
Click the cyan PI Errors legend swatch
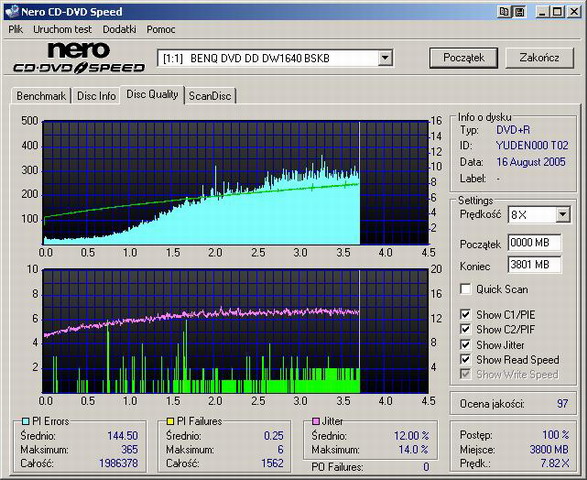coord(25,421)
